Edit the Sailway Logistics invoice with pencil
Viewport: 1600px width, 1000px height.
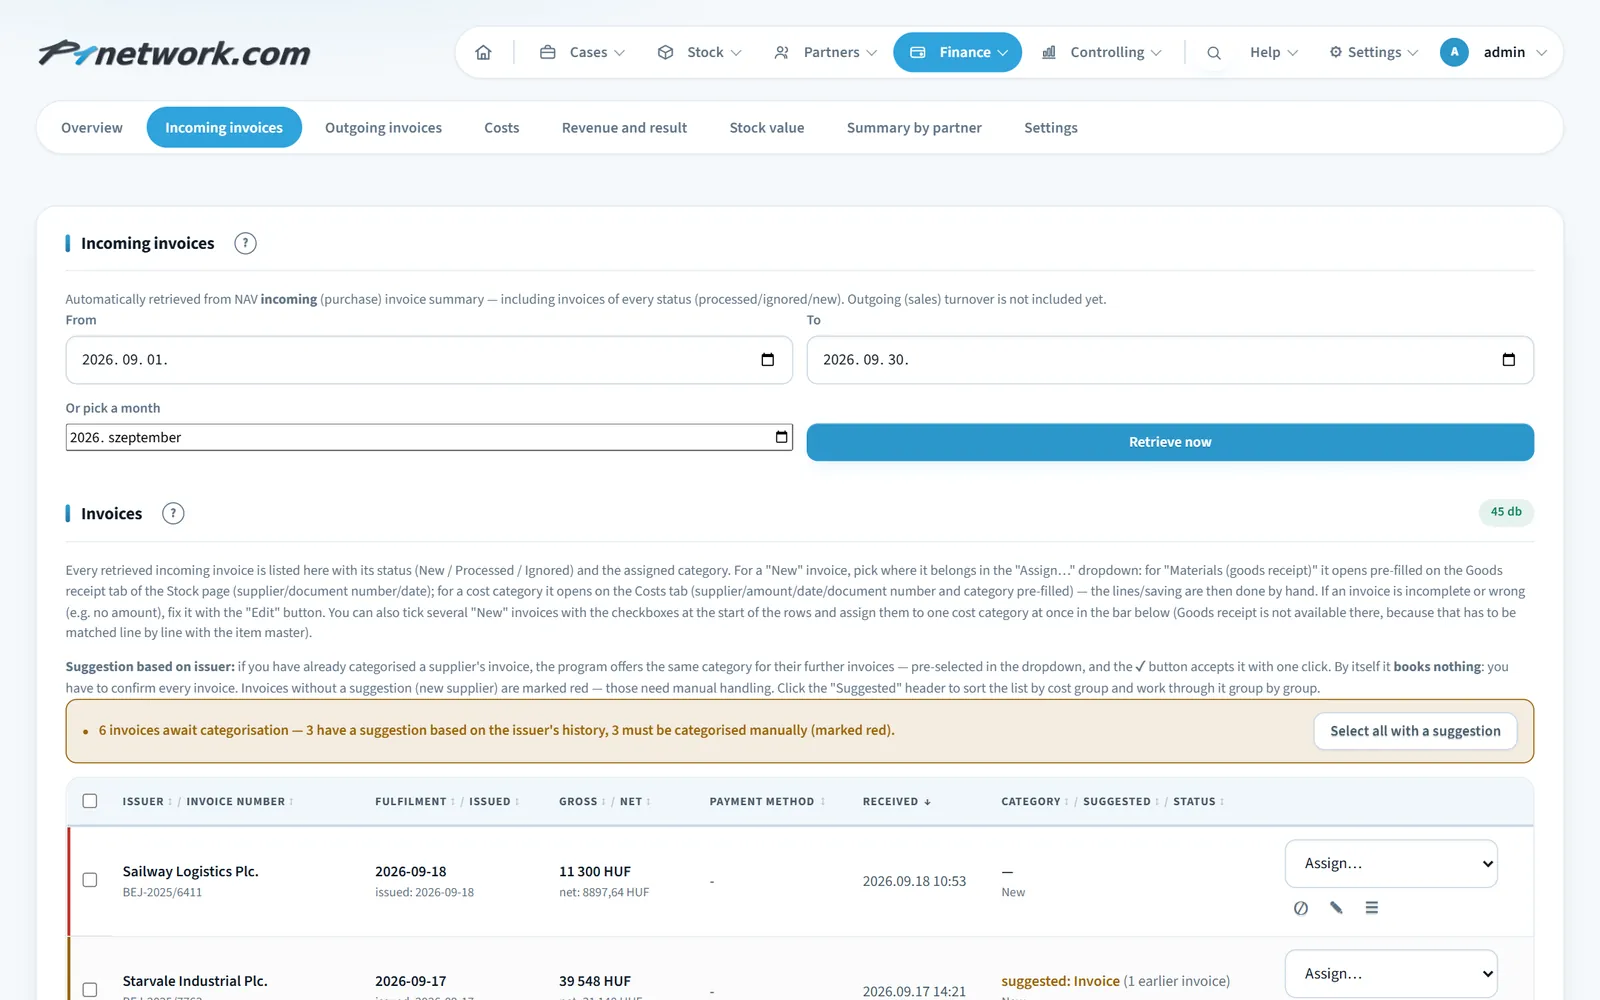click(x=1336, y=908)
